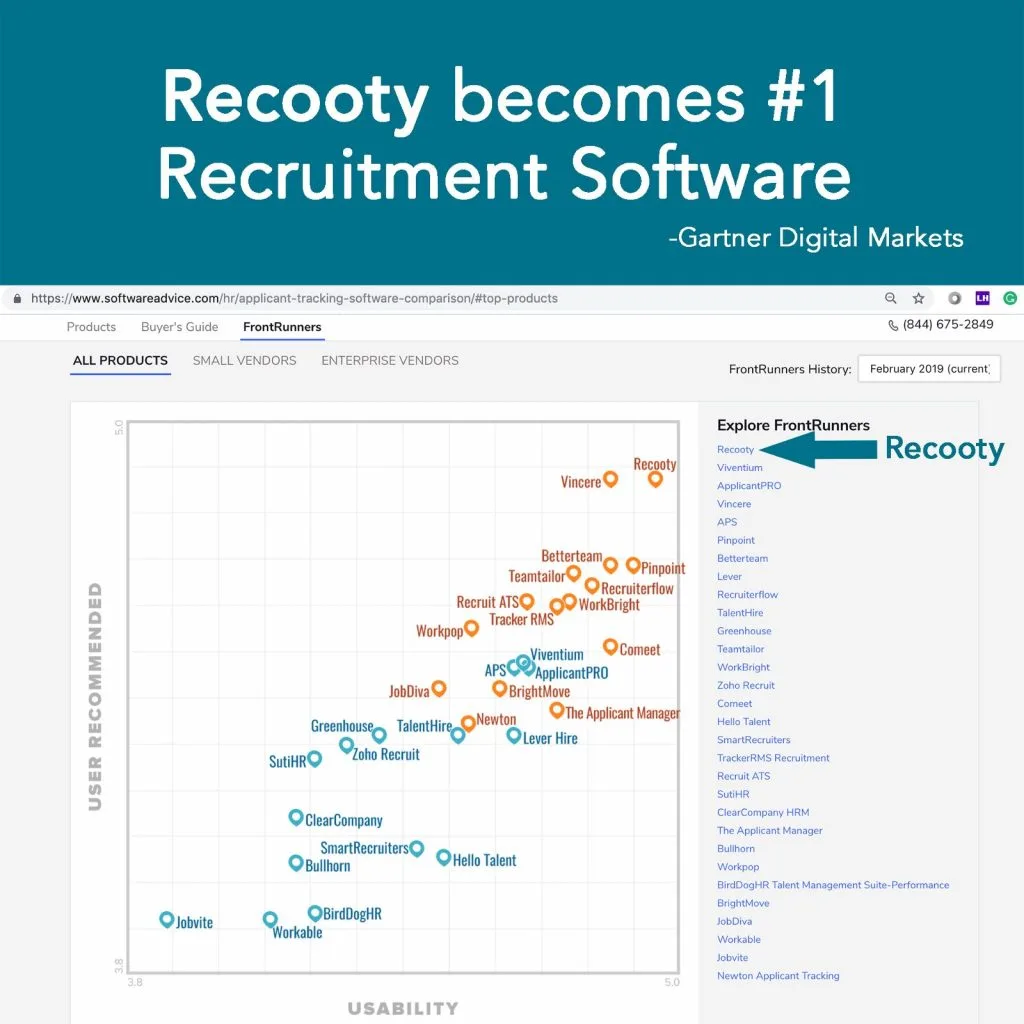Open the Recooty link in Explore FrontRunners

[735, 449]
